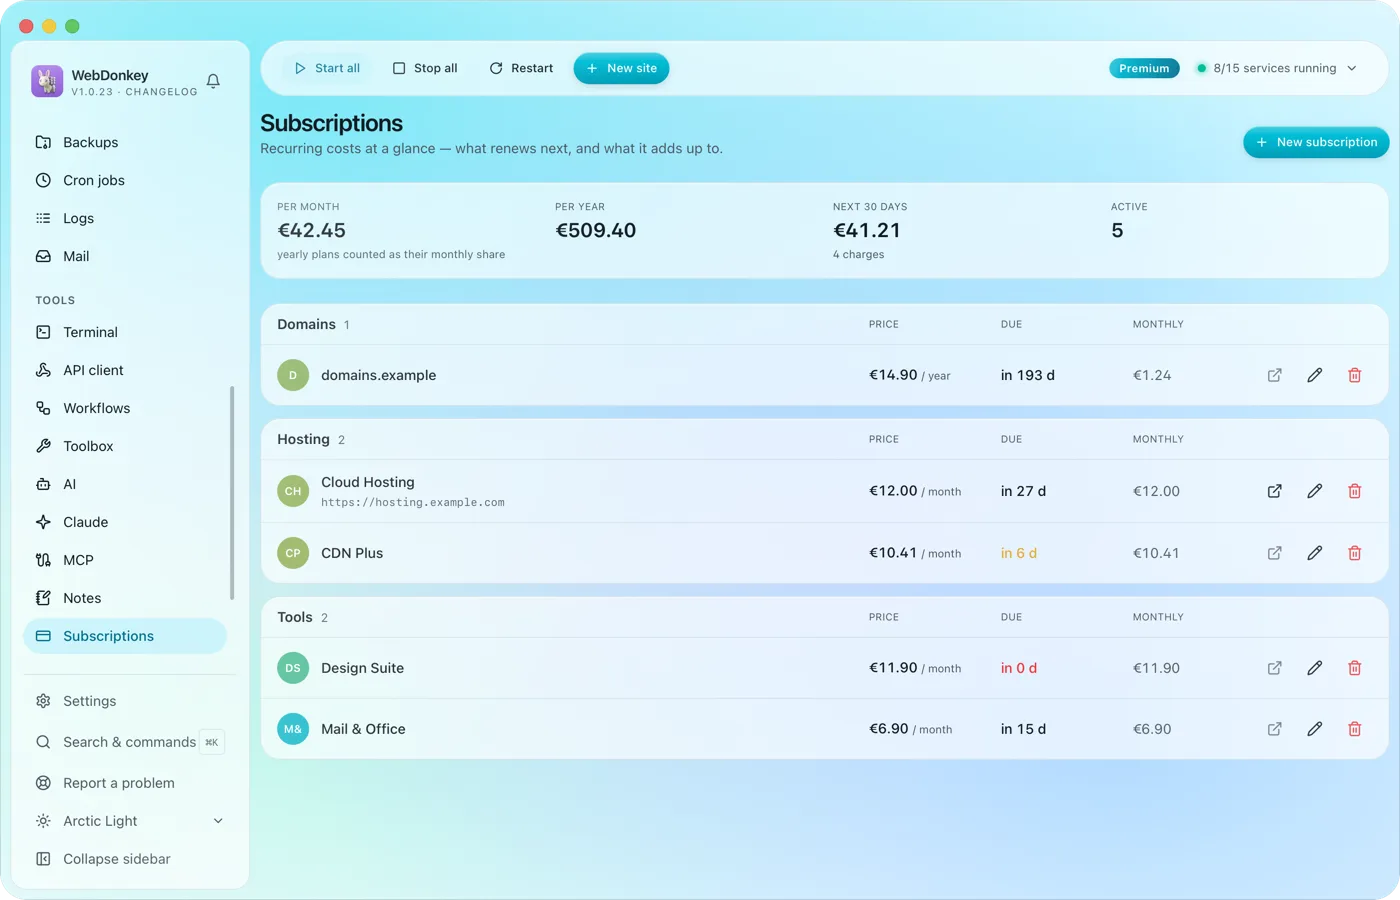Viewport: 1400px width, 900px height.
Task: Open external link for CDN Plus
Action: pos(1275,553)
